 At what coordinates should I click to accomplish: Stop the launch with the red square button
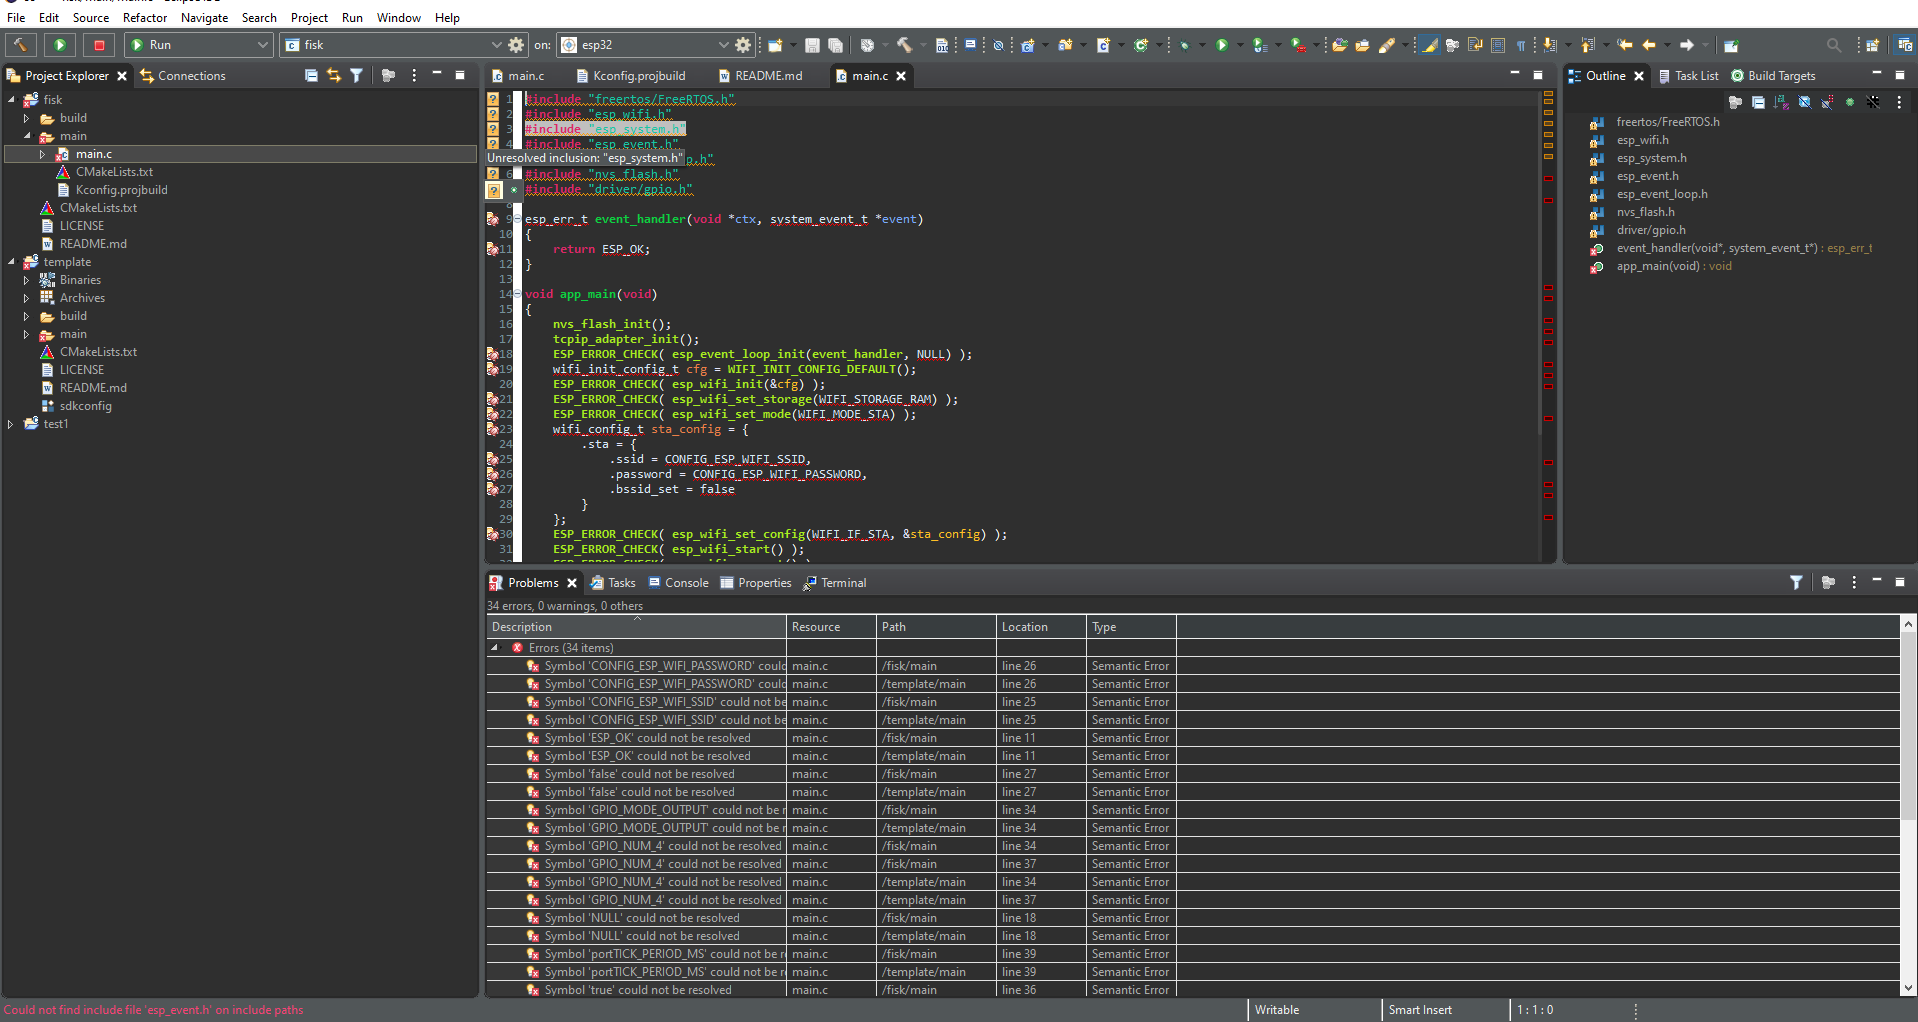coord(99,45)
